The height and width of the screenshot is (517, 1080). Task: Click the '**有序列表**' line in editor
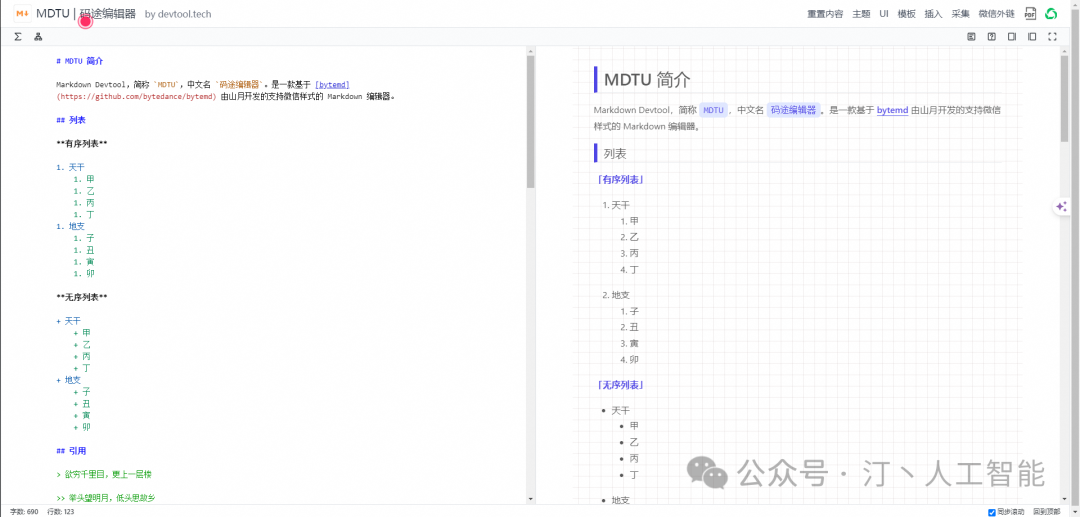tap(82, 144)
